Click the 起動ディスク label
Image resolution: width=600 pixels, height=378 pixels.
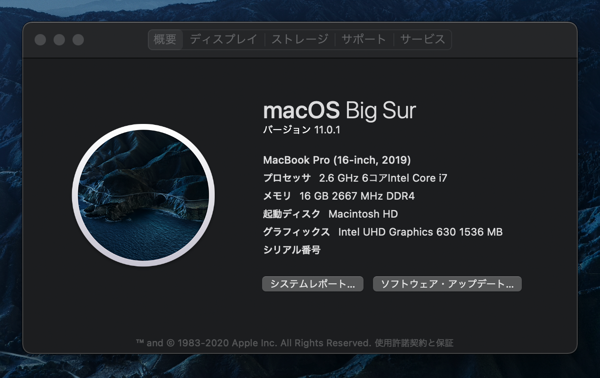(292, 214)
